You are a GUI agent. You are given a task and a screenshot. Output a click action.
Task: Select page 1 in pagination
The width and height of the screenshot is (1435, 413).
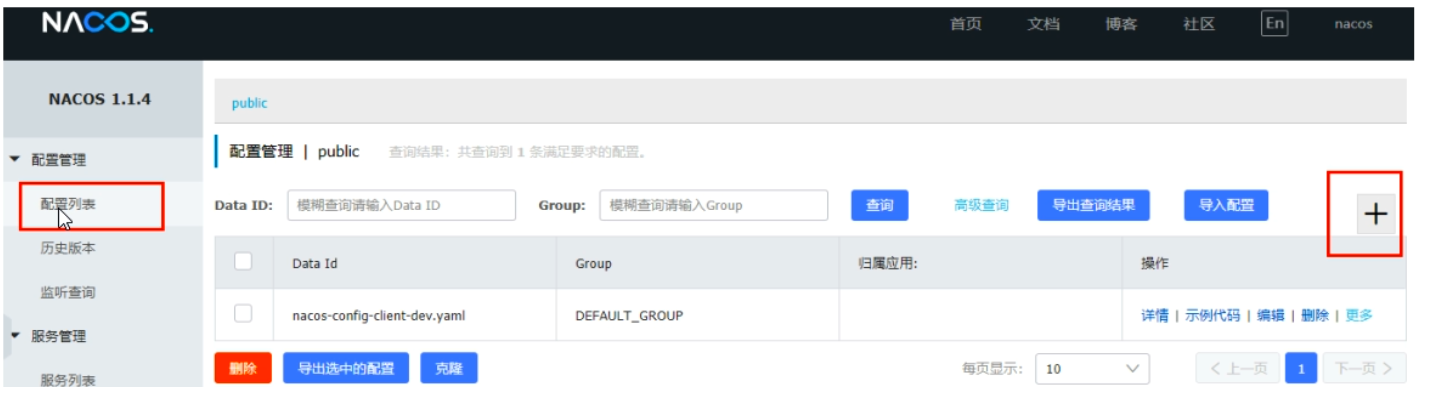point(1301,369)
